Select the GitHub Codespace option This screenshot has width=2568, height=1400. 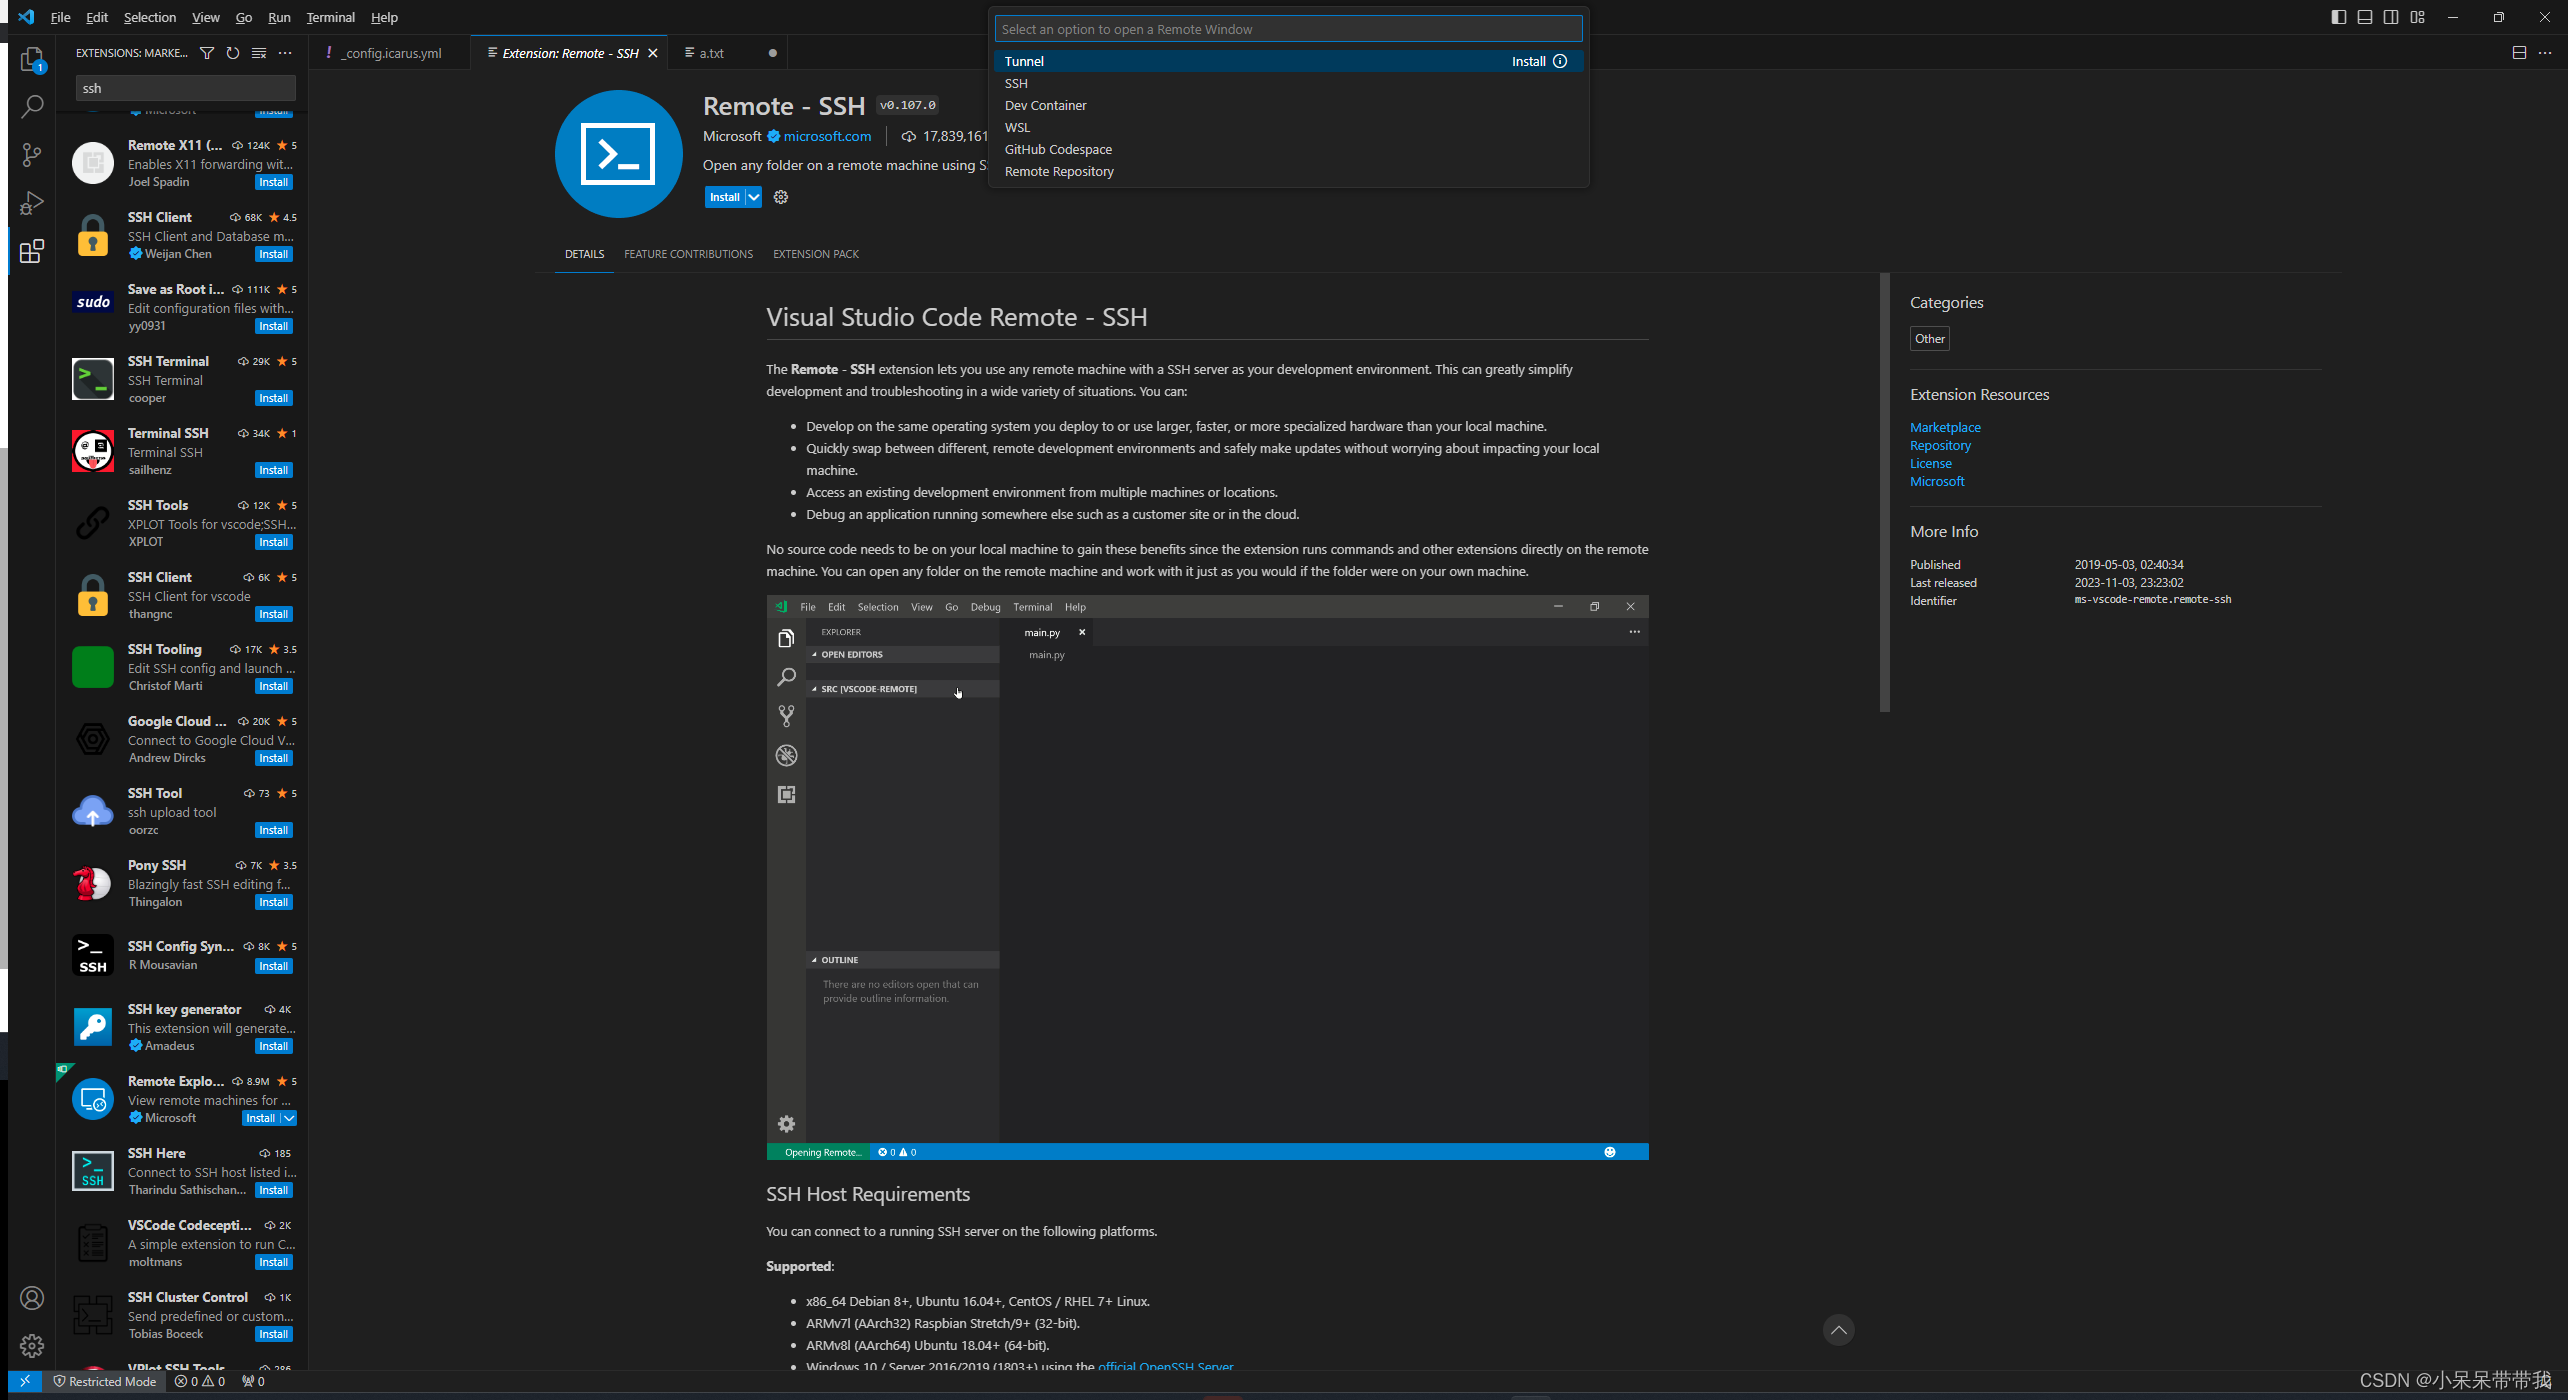click(x=1288, y=149)
